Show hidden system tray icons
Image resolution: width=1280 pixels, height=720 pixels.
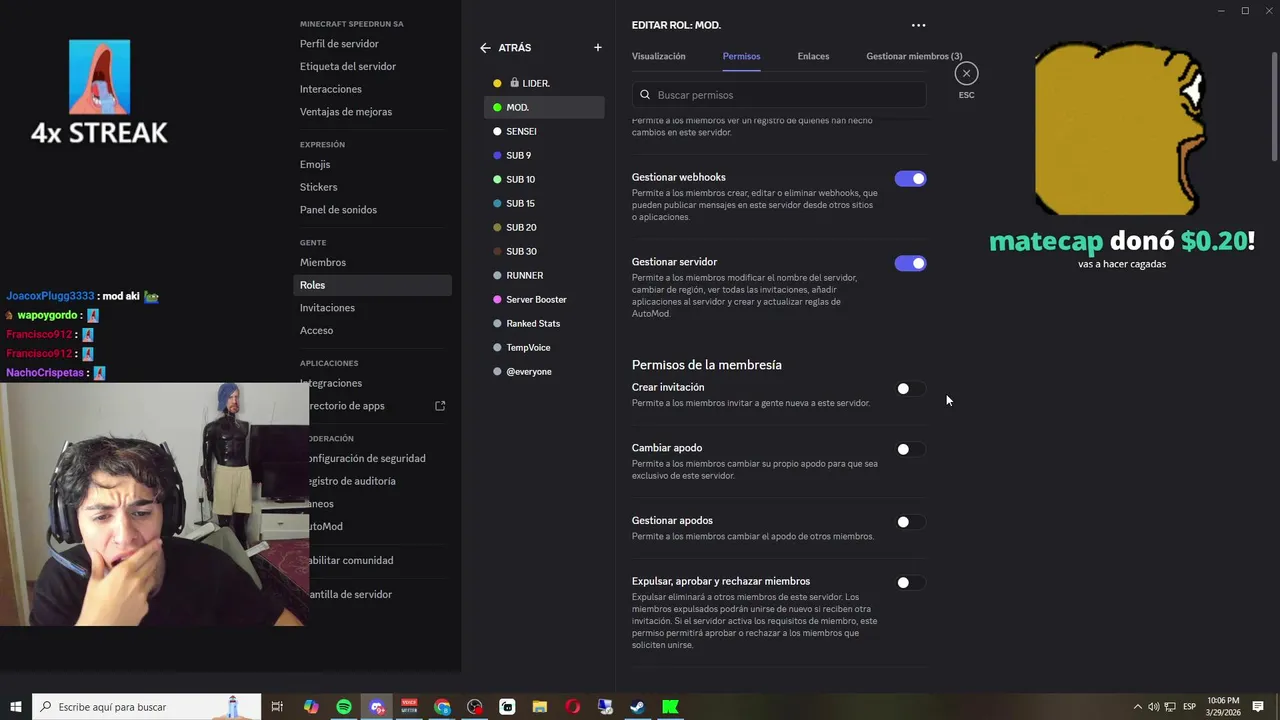coord(1138,707)
